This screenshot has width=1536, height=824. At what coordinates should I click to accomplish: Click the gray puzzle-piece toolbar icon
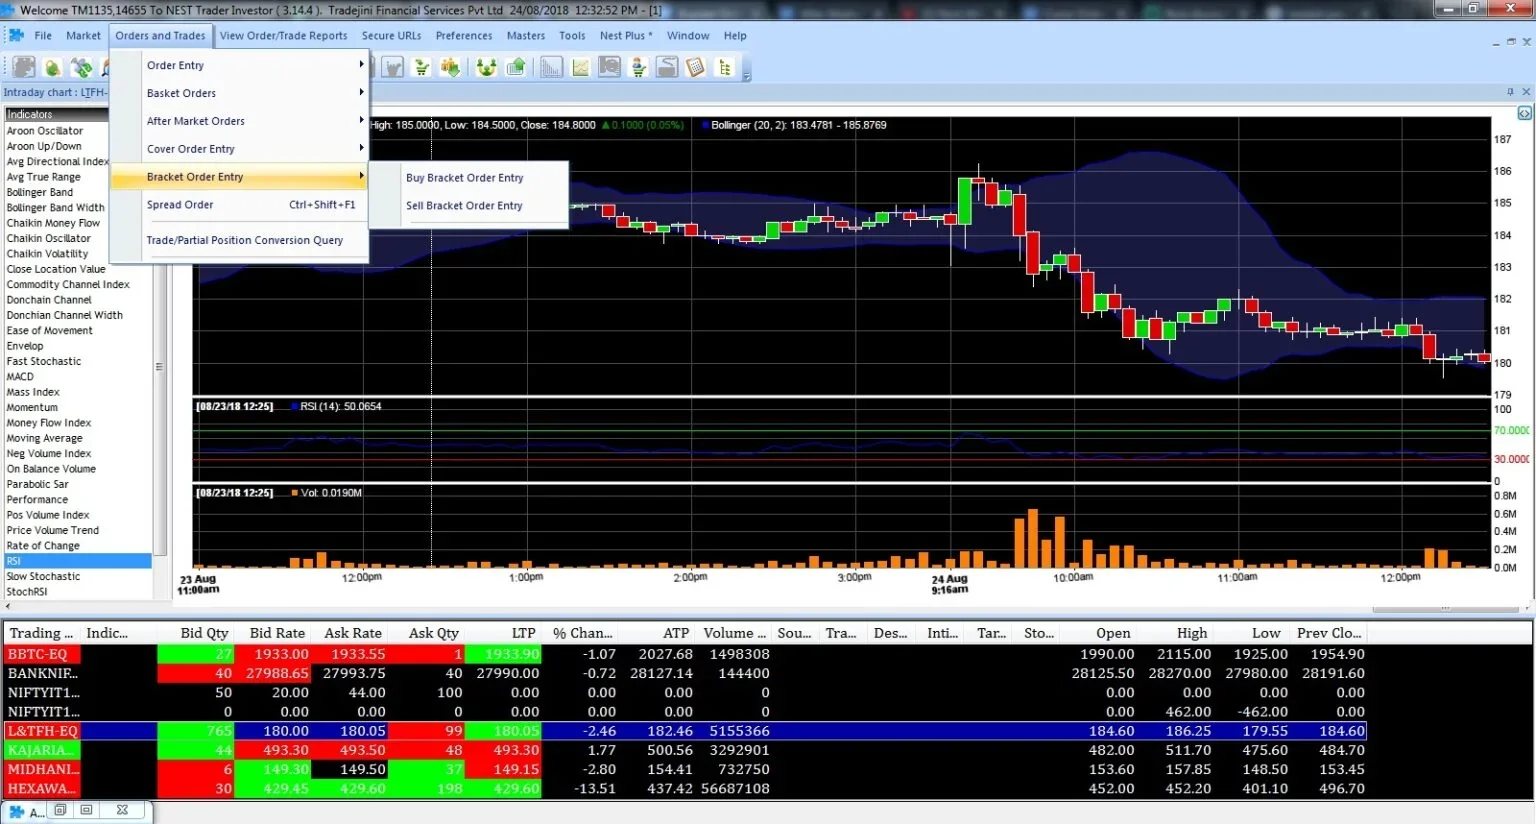[24, 67]
